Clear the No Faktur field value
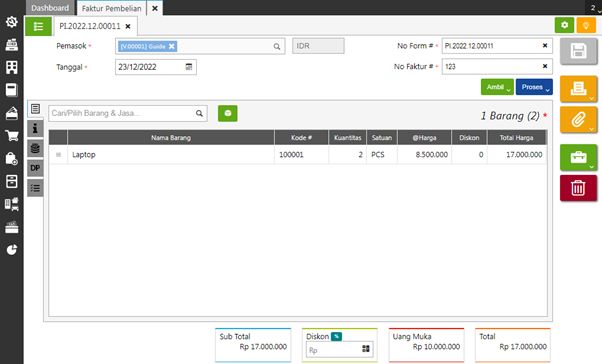Screen dimensions: 602x364 (544, 66)
